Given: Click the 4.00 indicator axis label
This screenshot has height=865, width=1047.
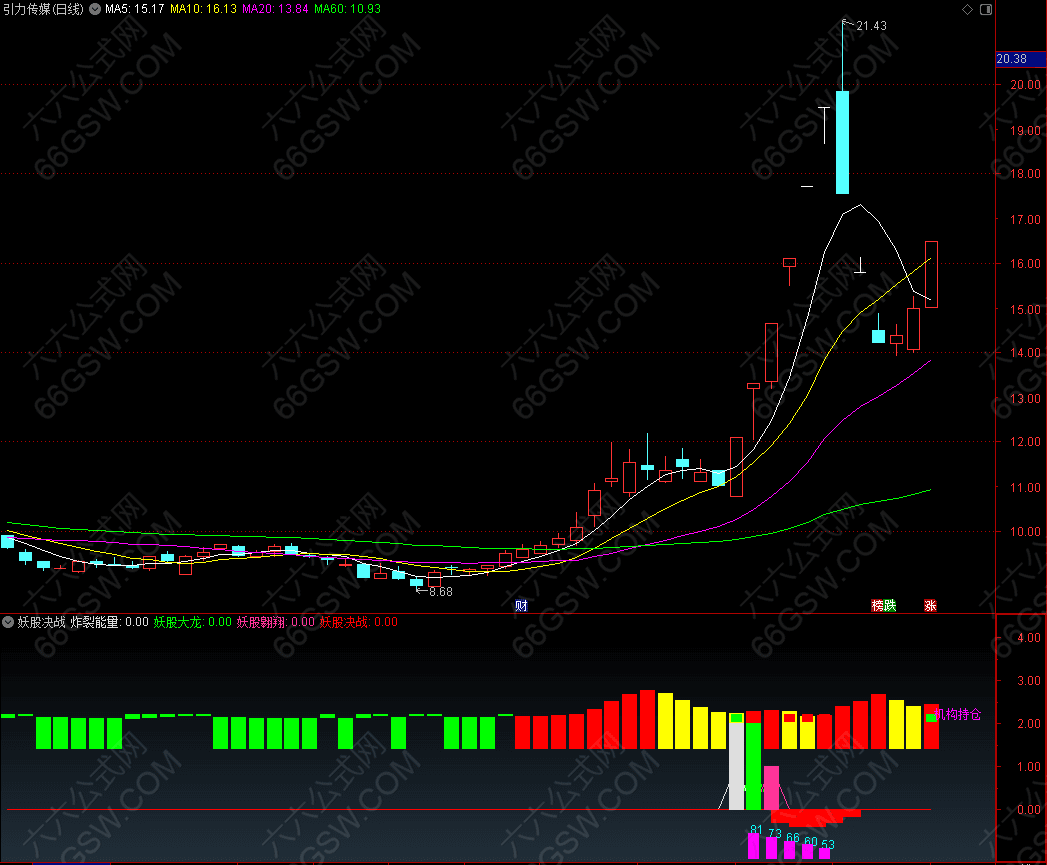Looking at the screenshot, I should click(1029, 638).
